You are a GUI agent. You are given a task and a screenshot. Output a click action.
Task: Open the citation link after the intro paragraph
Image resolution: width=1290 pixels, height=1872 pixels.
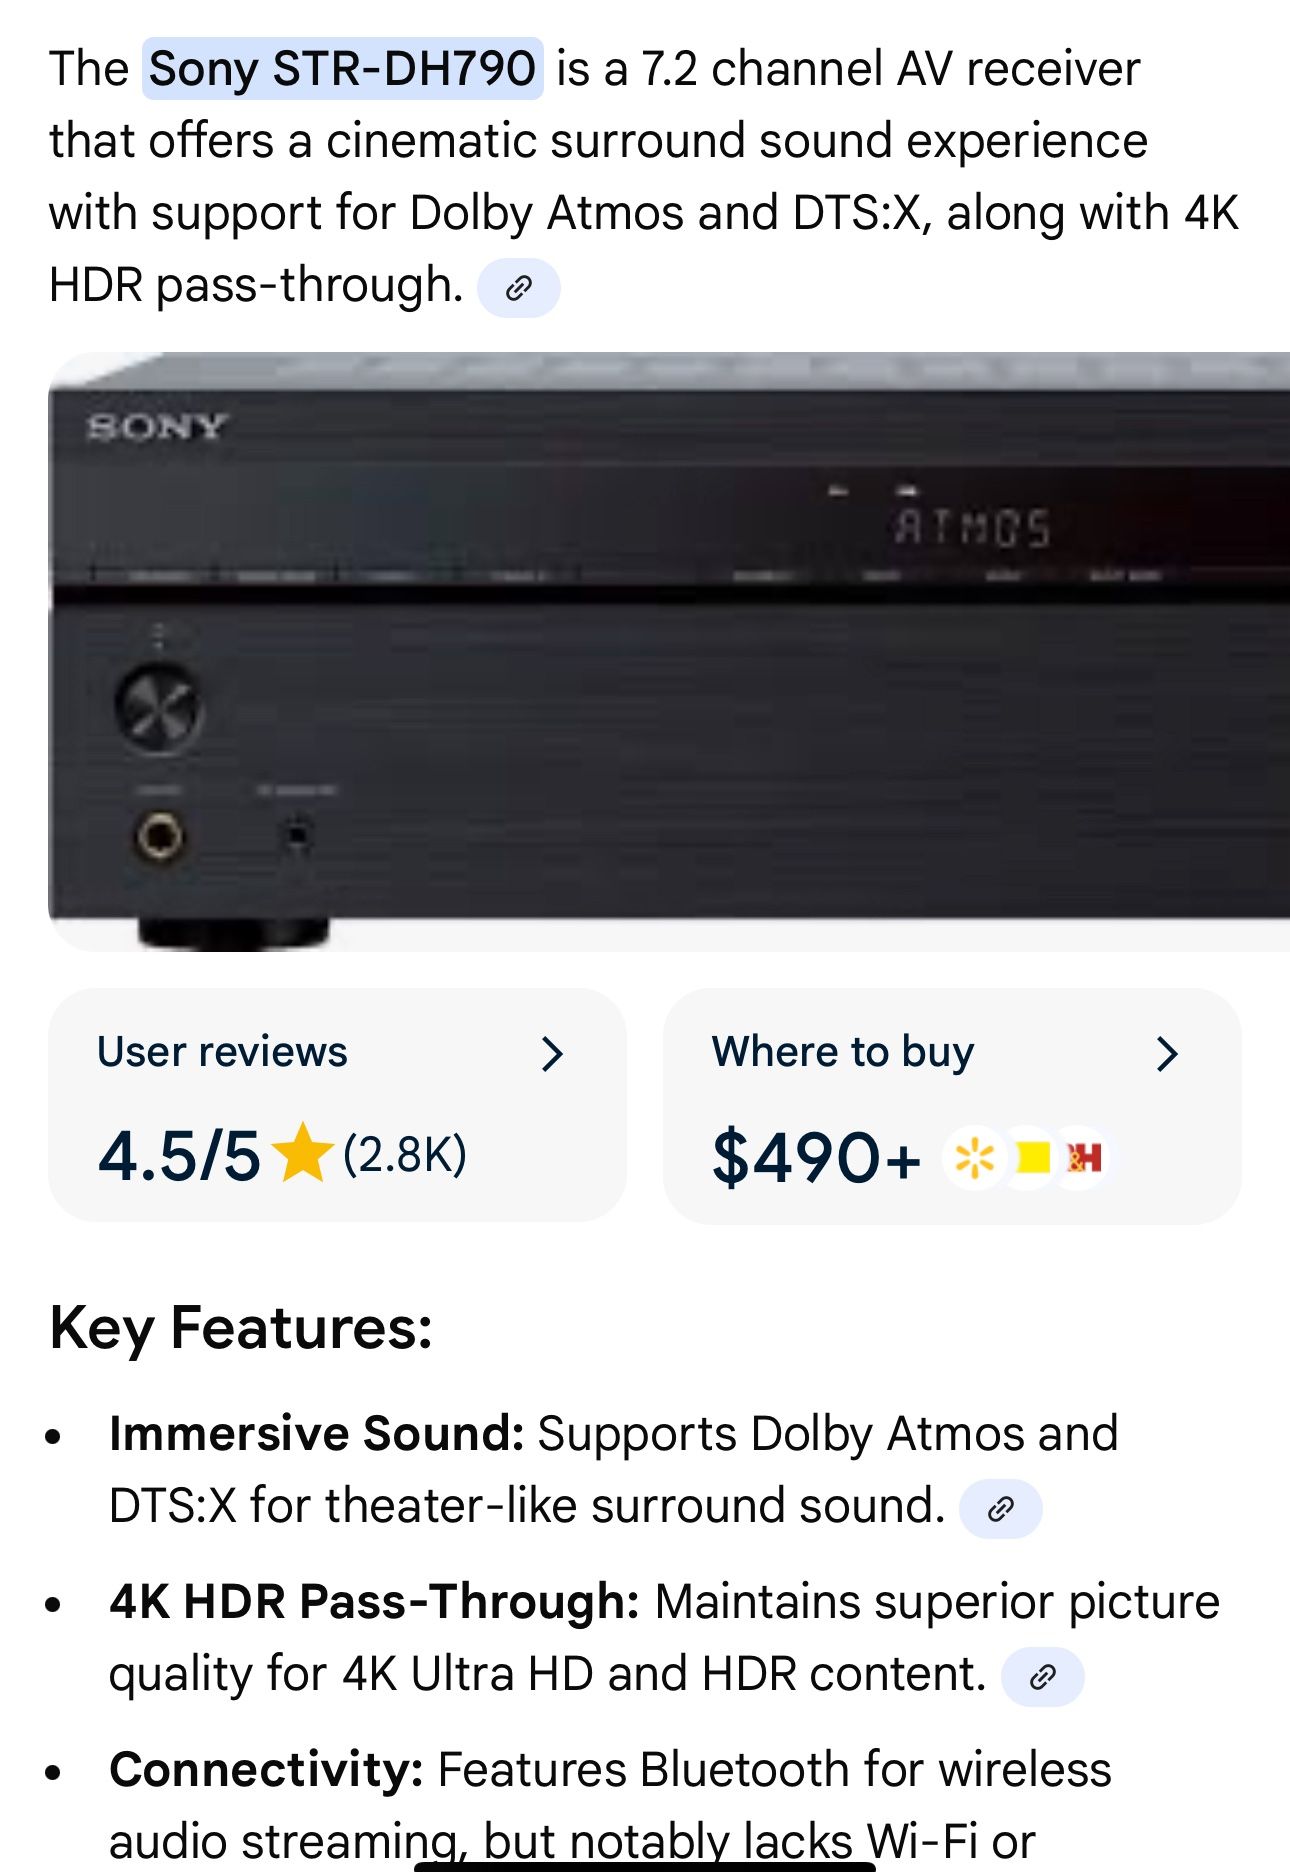[x=521, y=289]
